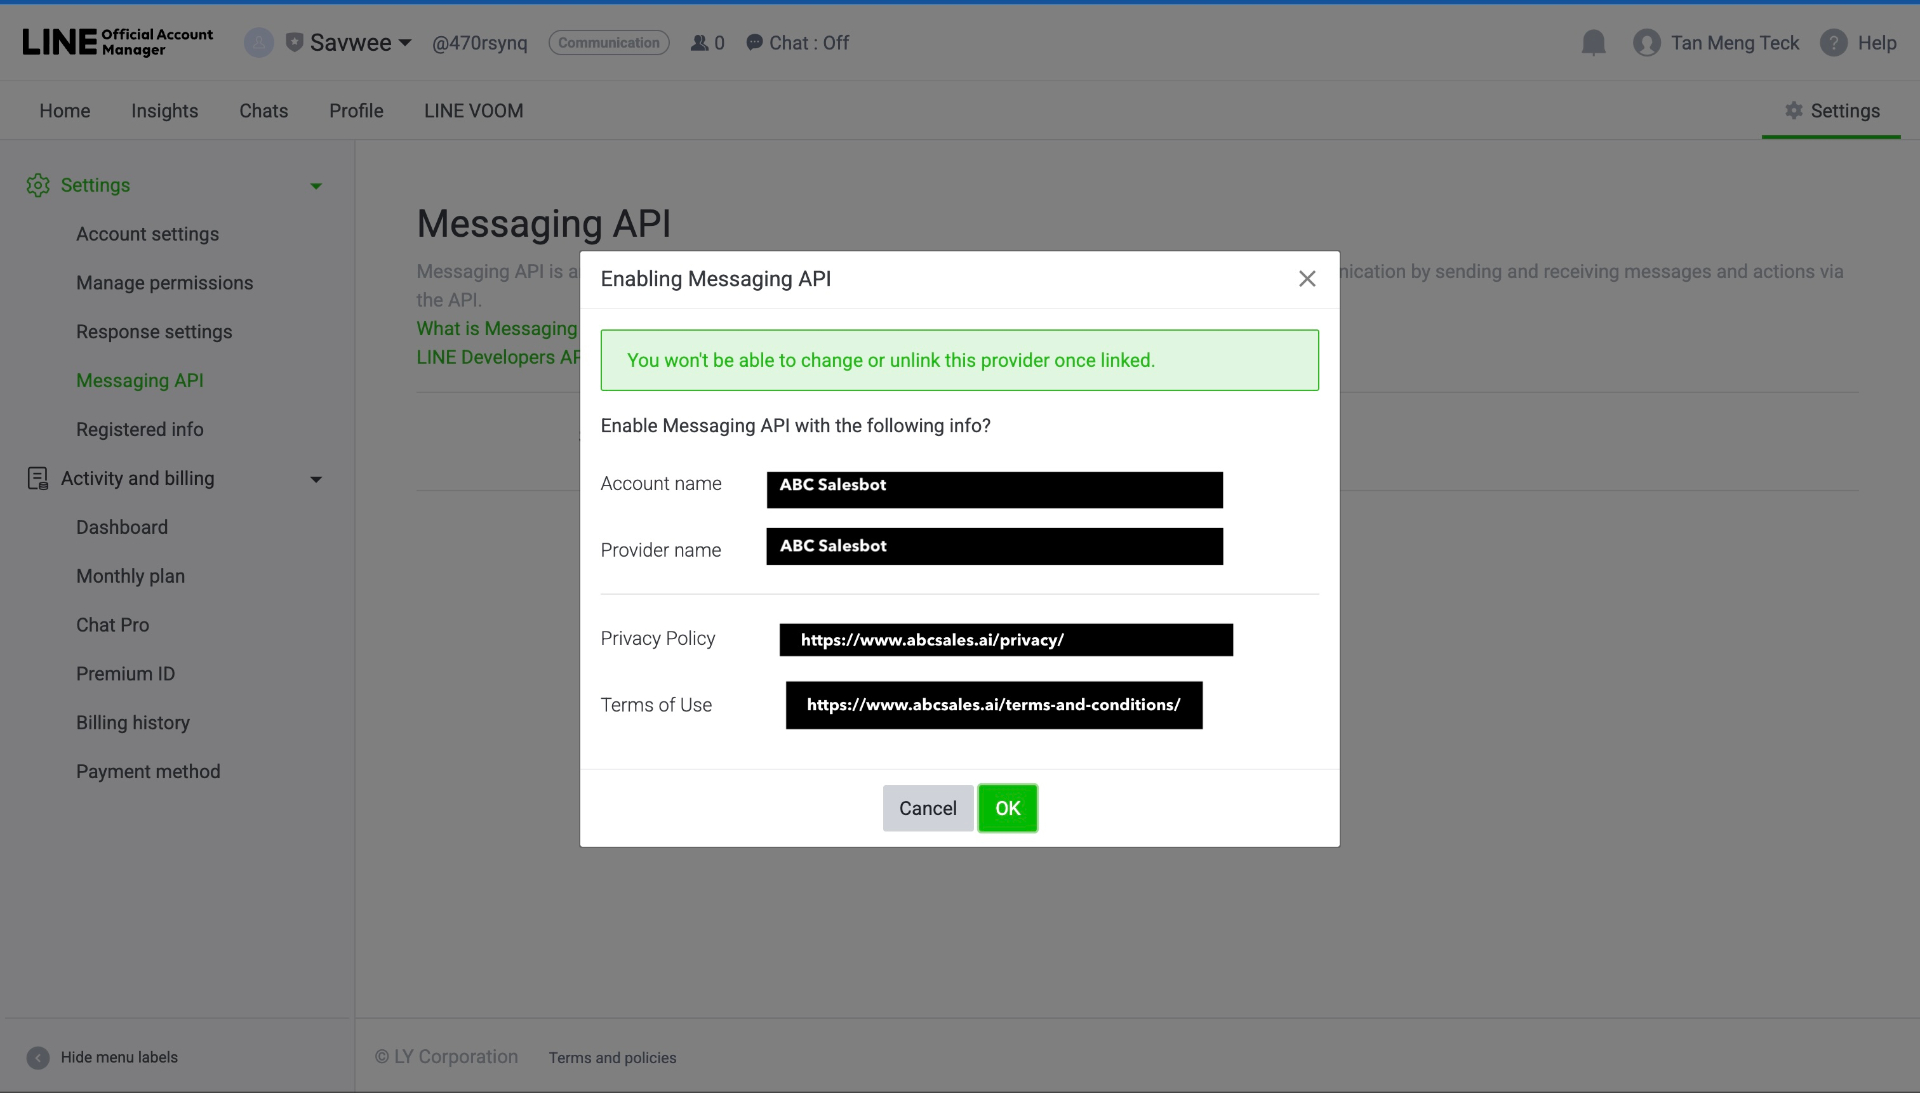This screenshot has width=1920, height=1093.
Task: Open the Savwee account dropdown
Action: 361,43
